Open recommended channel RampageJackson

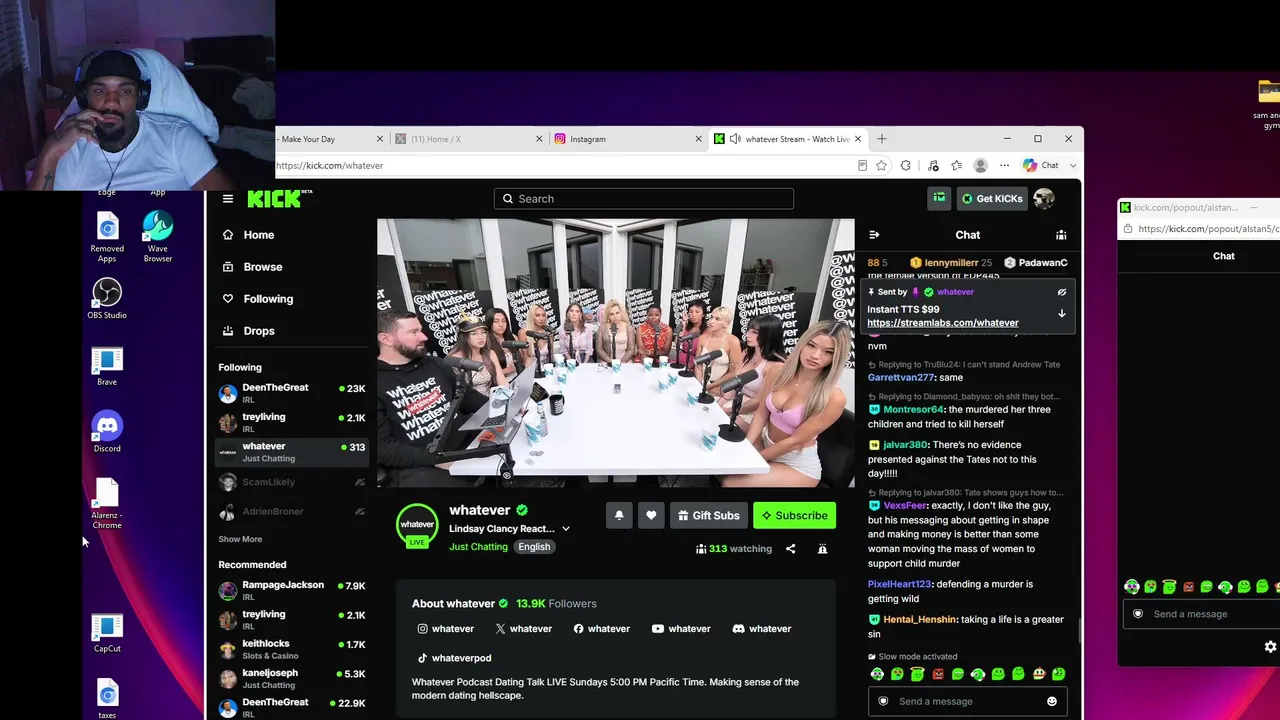tap(292, 590)
